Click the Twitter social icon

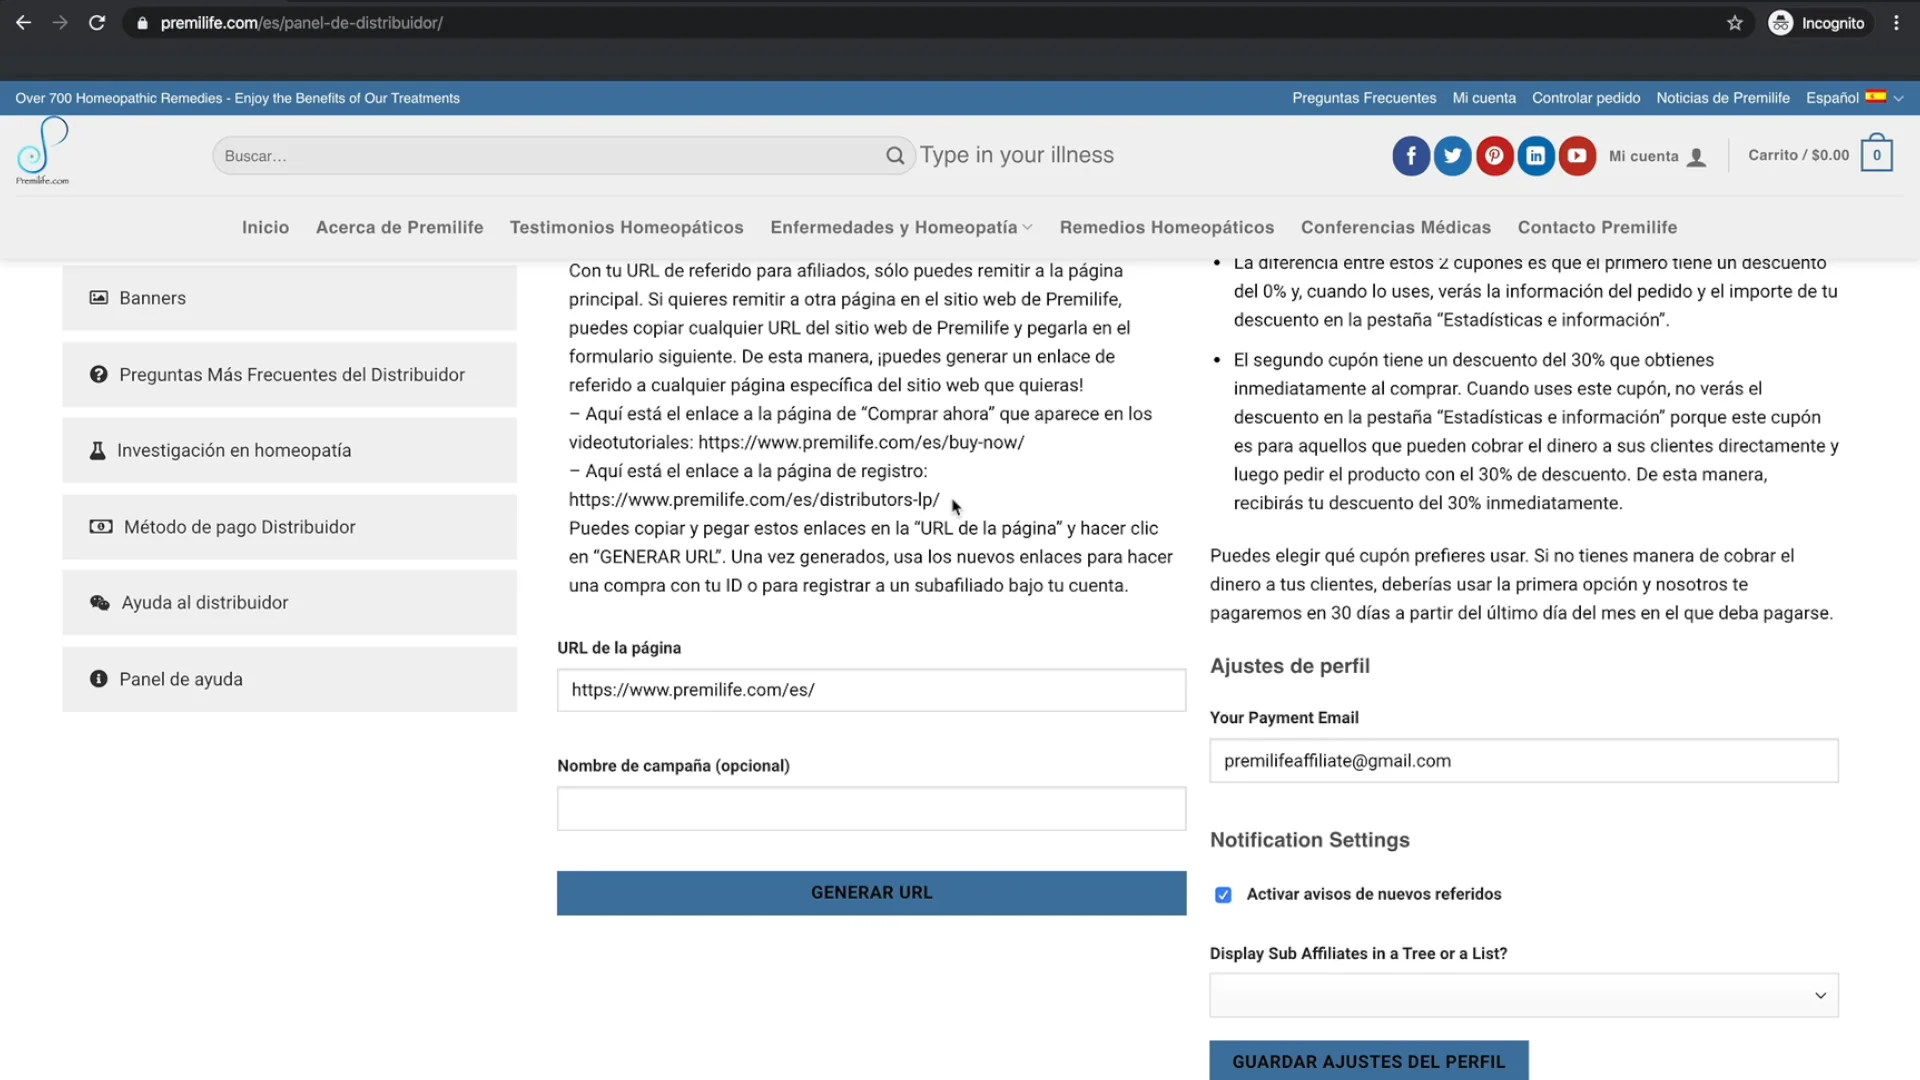(1452, 156)
